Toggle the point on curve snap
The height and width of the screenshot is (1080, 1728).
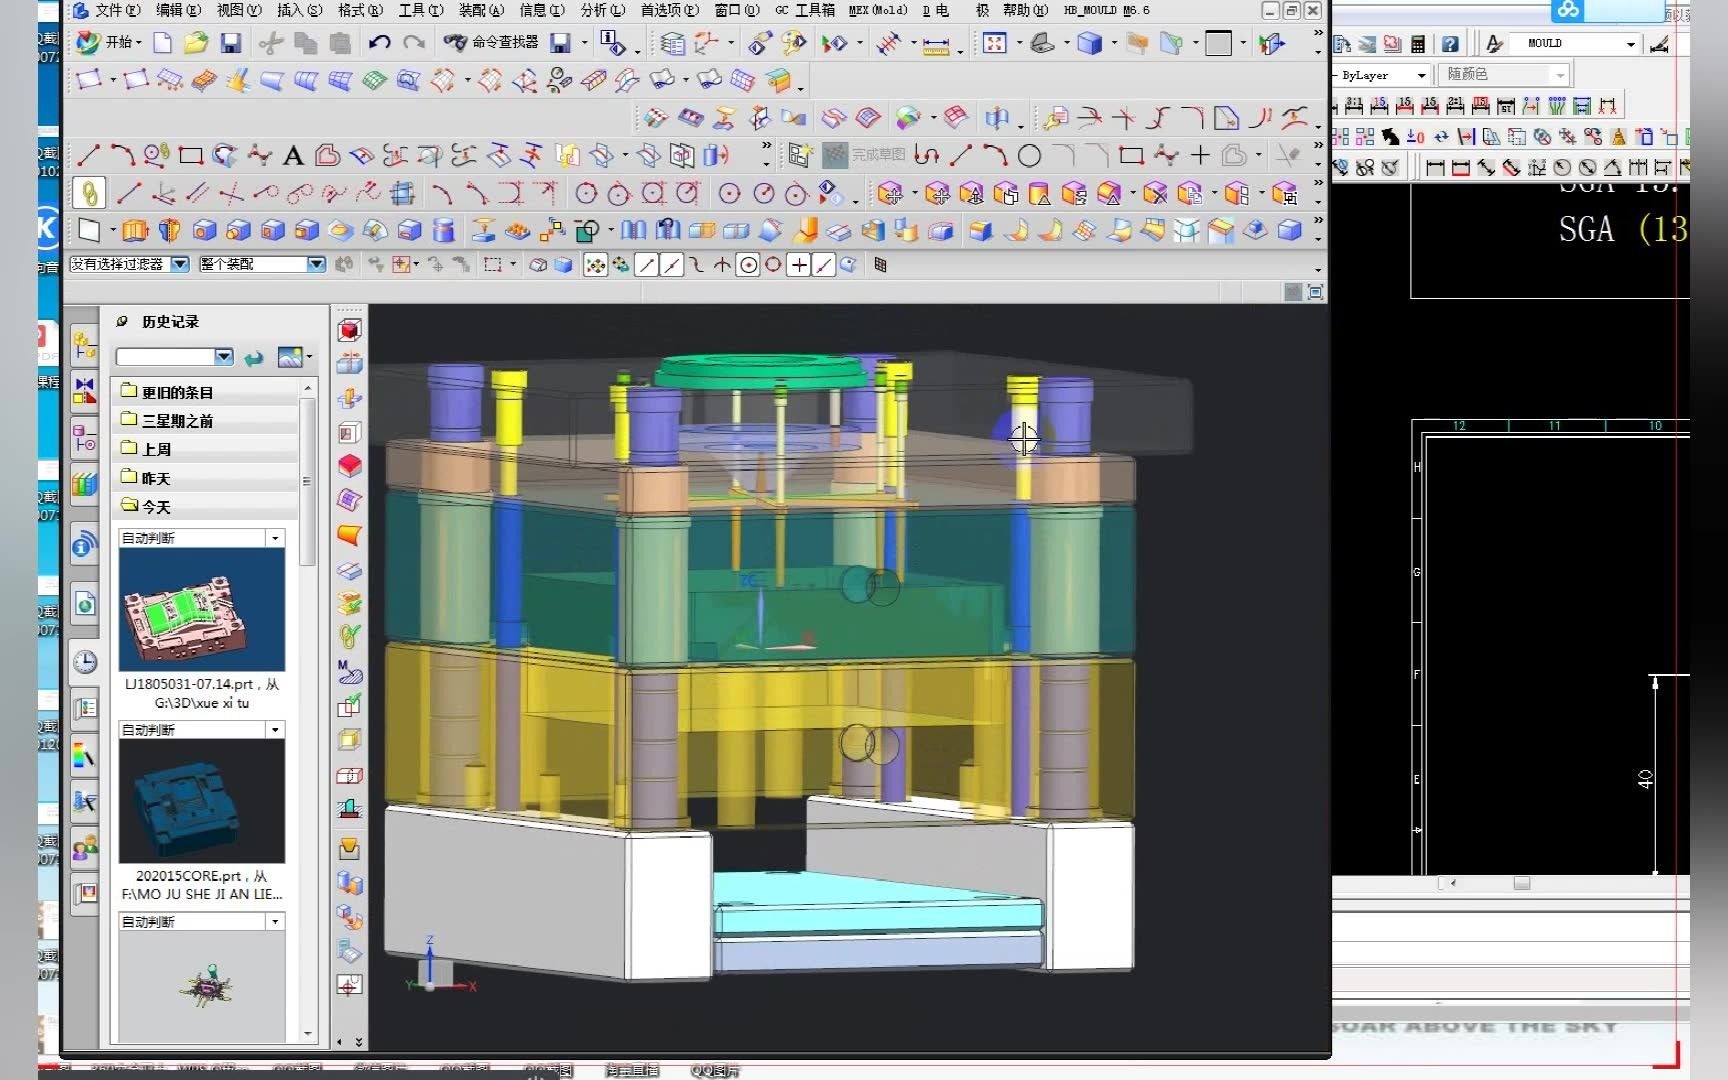point(823,265)
